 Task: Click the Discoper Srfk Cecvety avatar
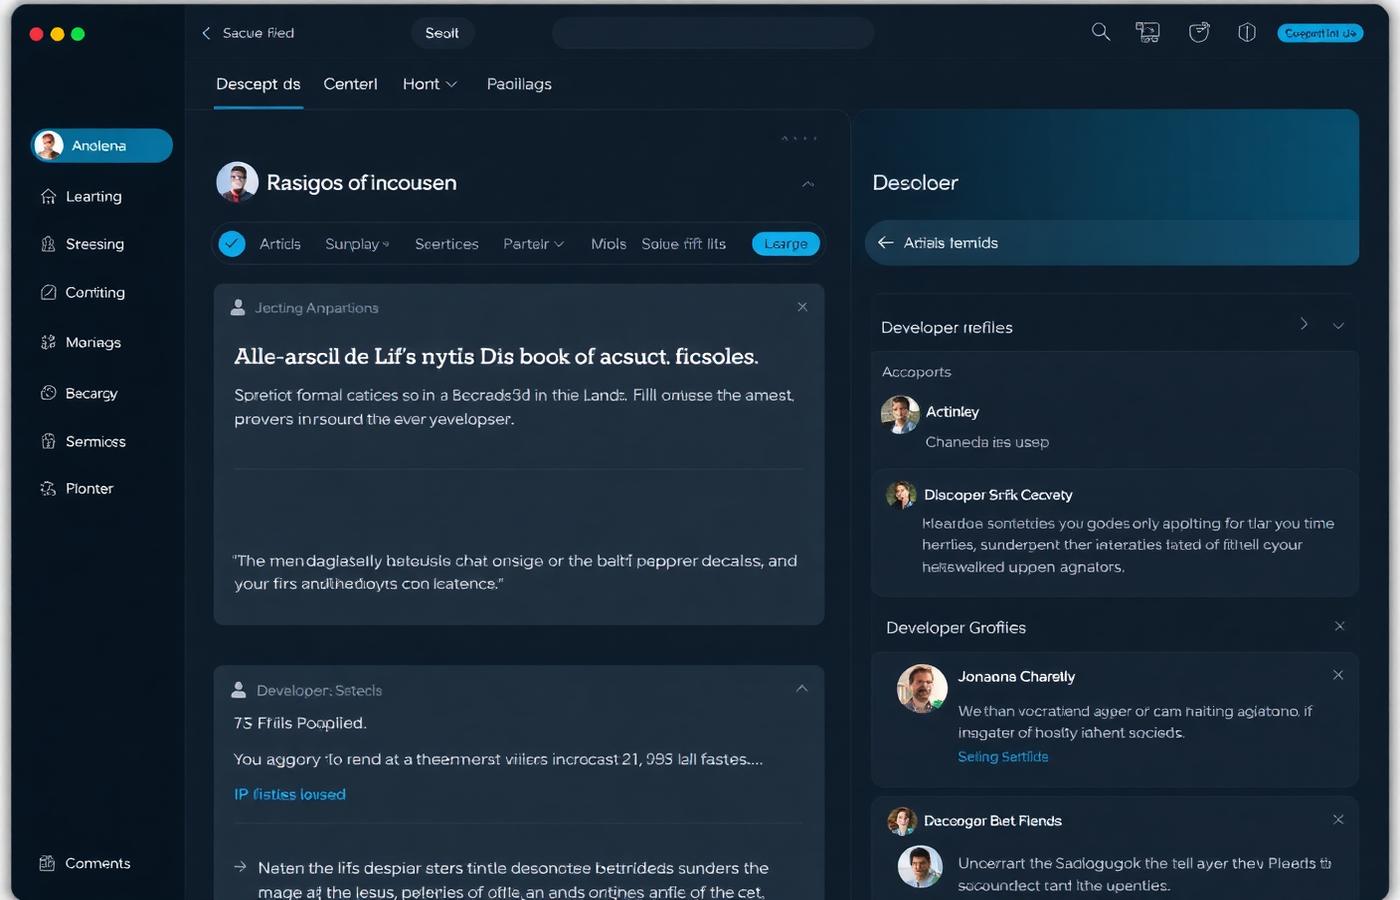[901, 494]
